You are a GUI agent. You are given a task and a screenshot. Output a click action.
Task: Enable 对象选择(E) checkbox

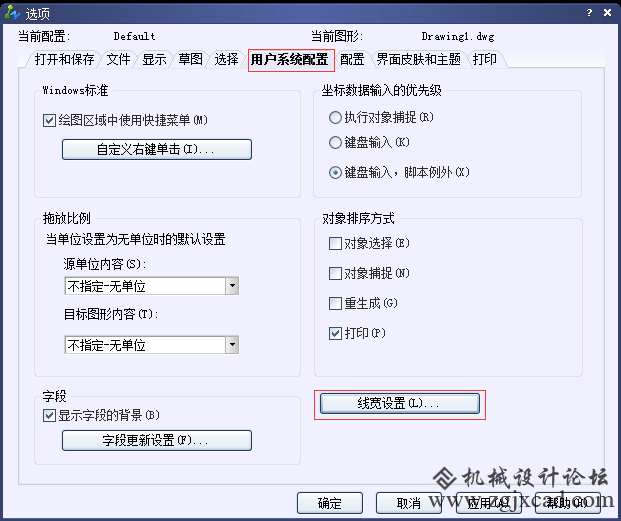pyautogui.click(x=335, y=243)
